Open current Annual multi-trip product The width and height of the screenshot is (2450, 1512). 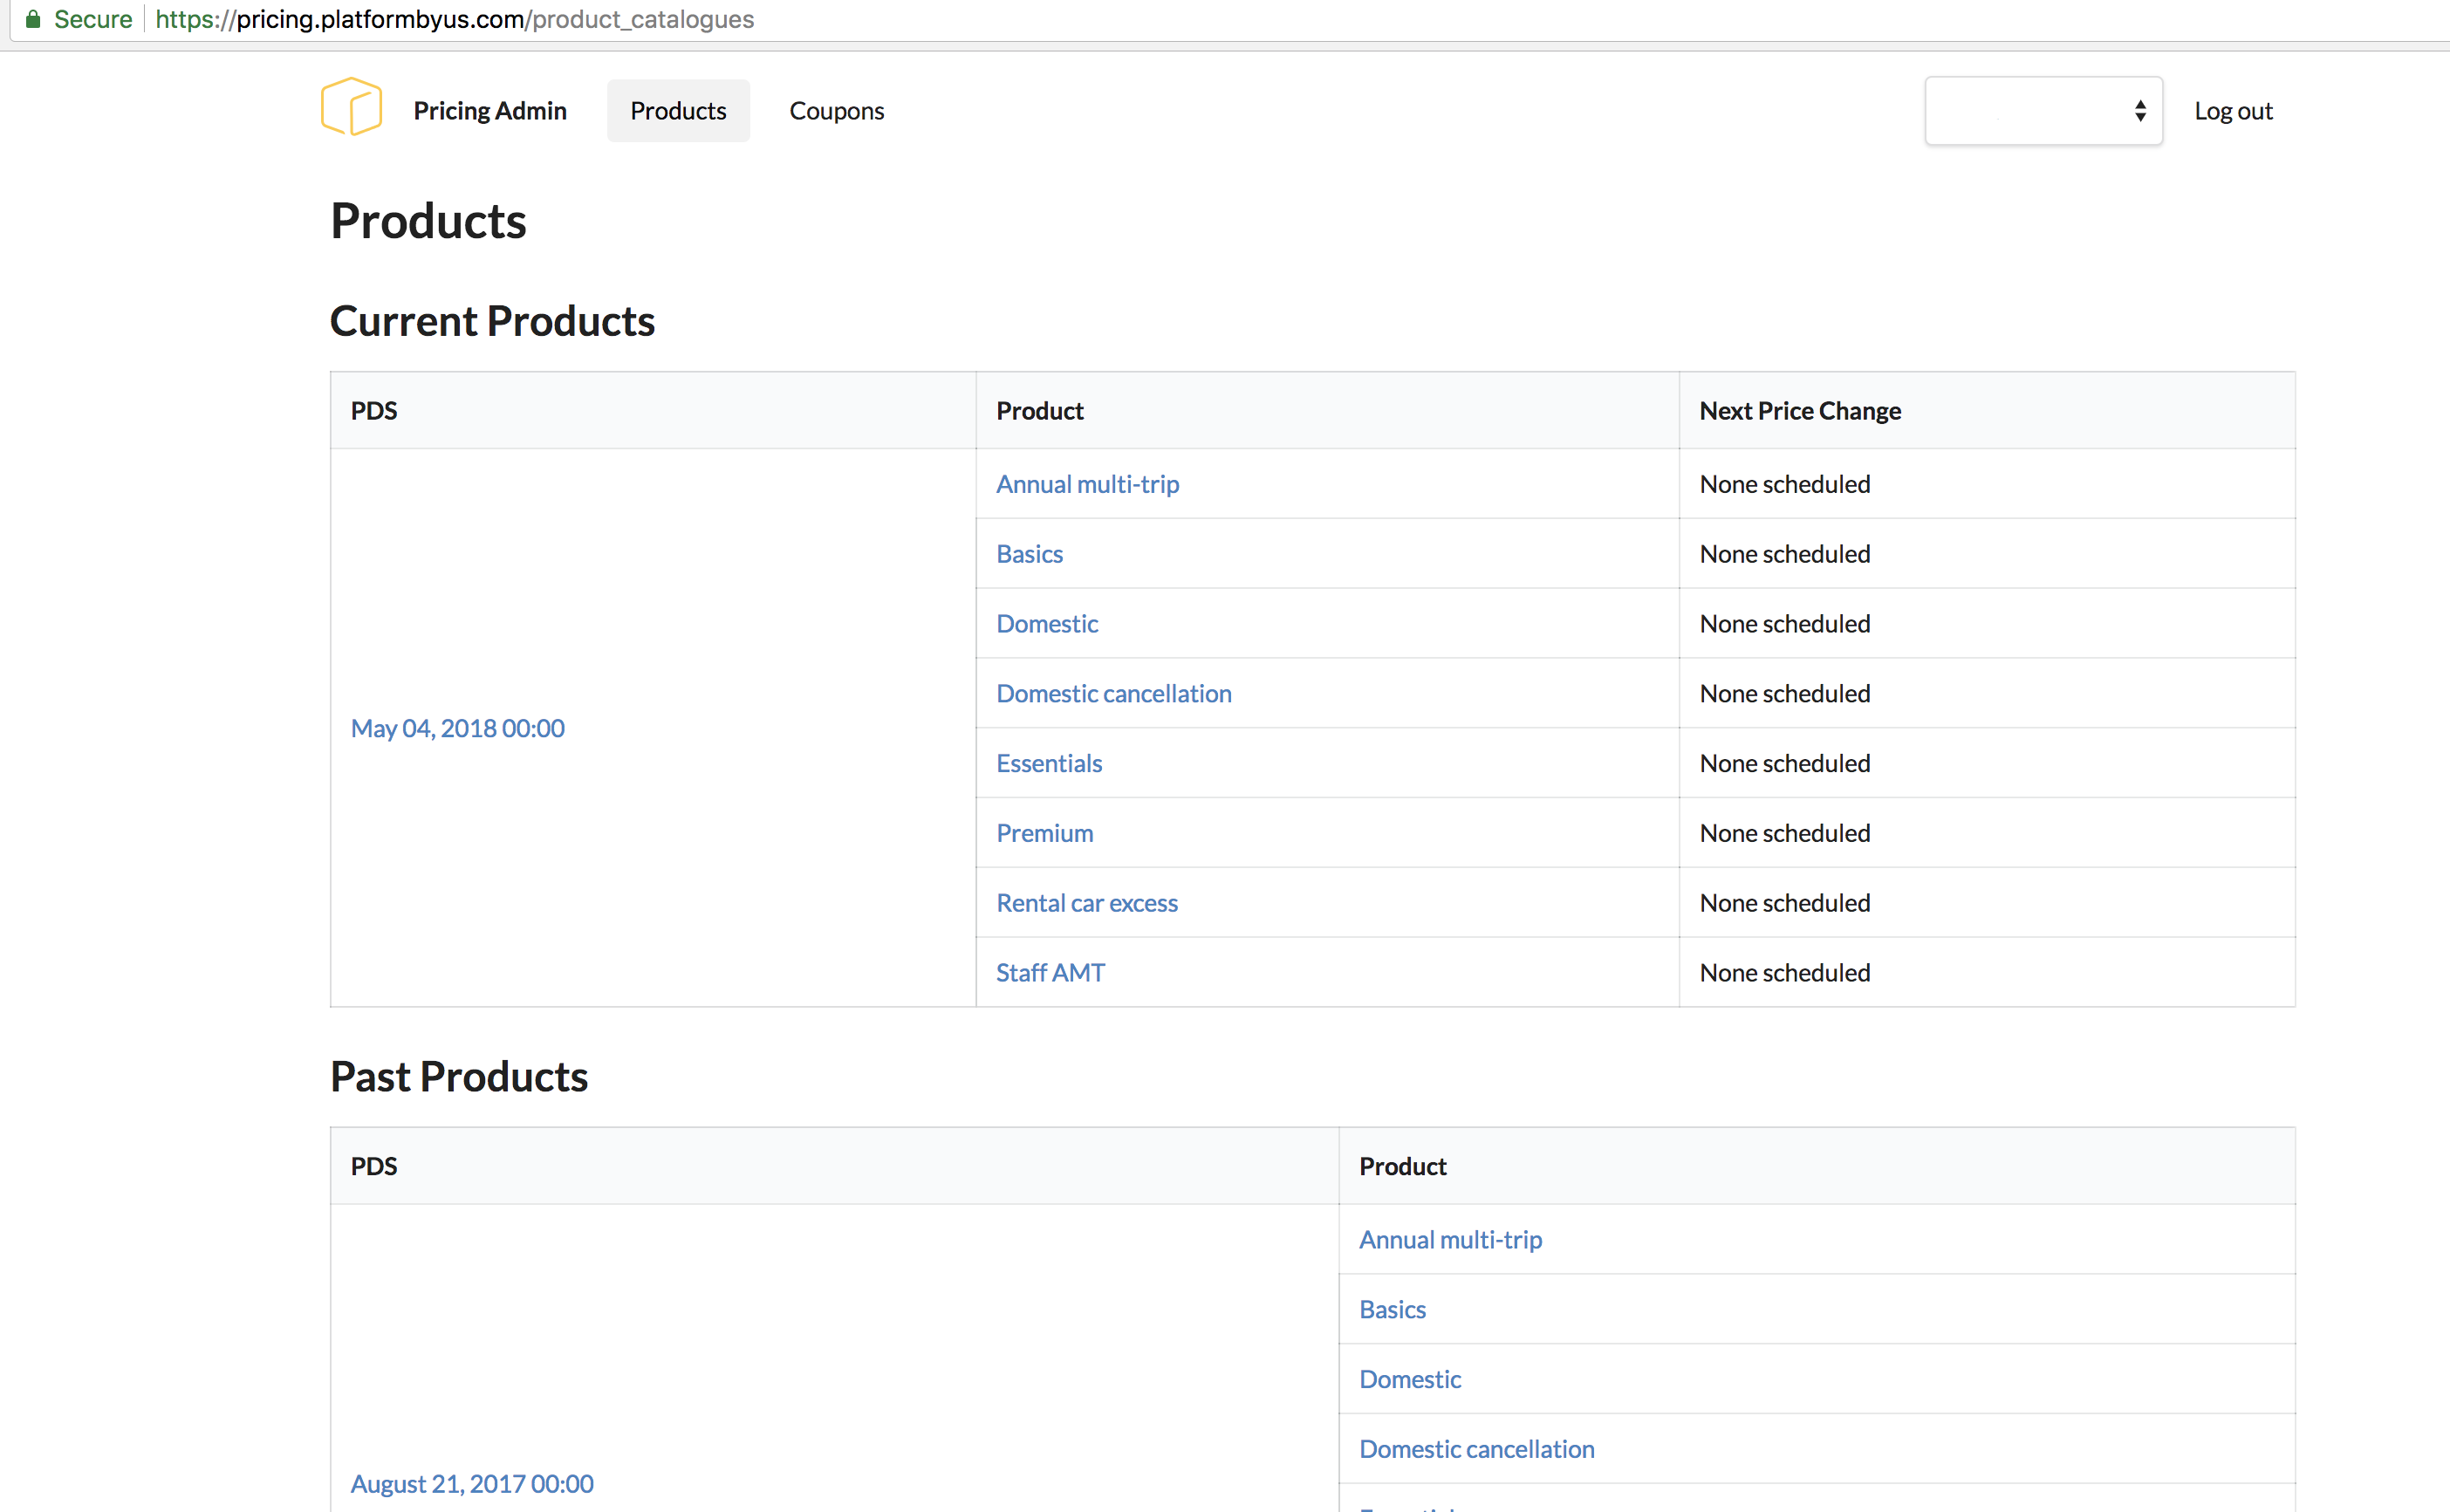(x=1087, y=484)
